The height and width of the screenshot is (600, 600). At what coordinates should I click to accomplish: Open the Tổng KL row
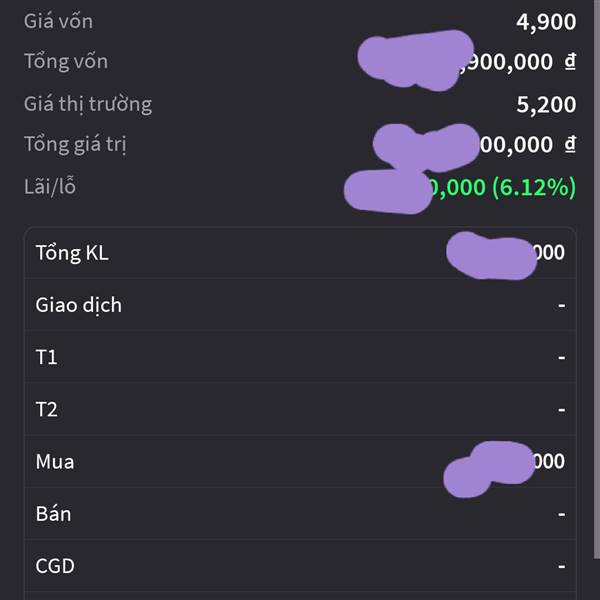tap(300, 253)
